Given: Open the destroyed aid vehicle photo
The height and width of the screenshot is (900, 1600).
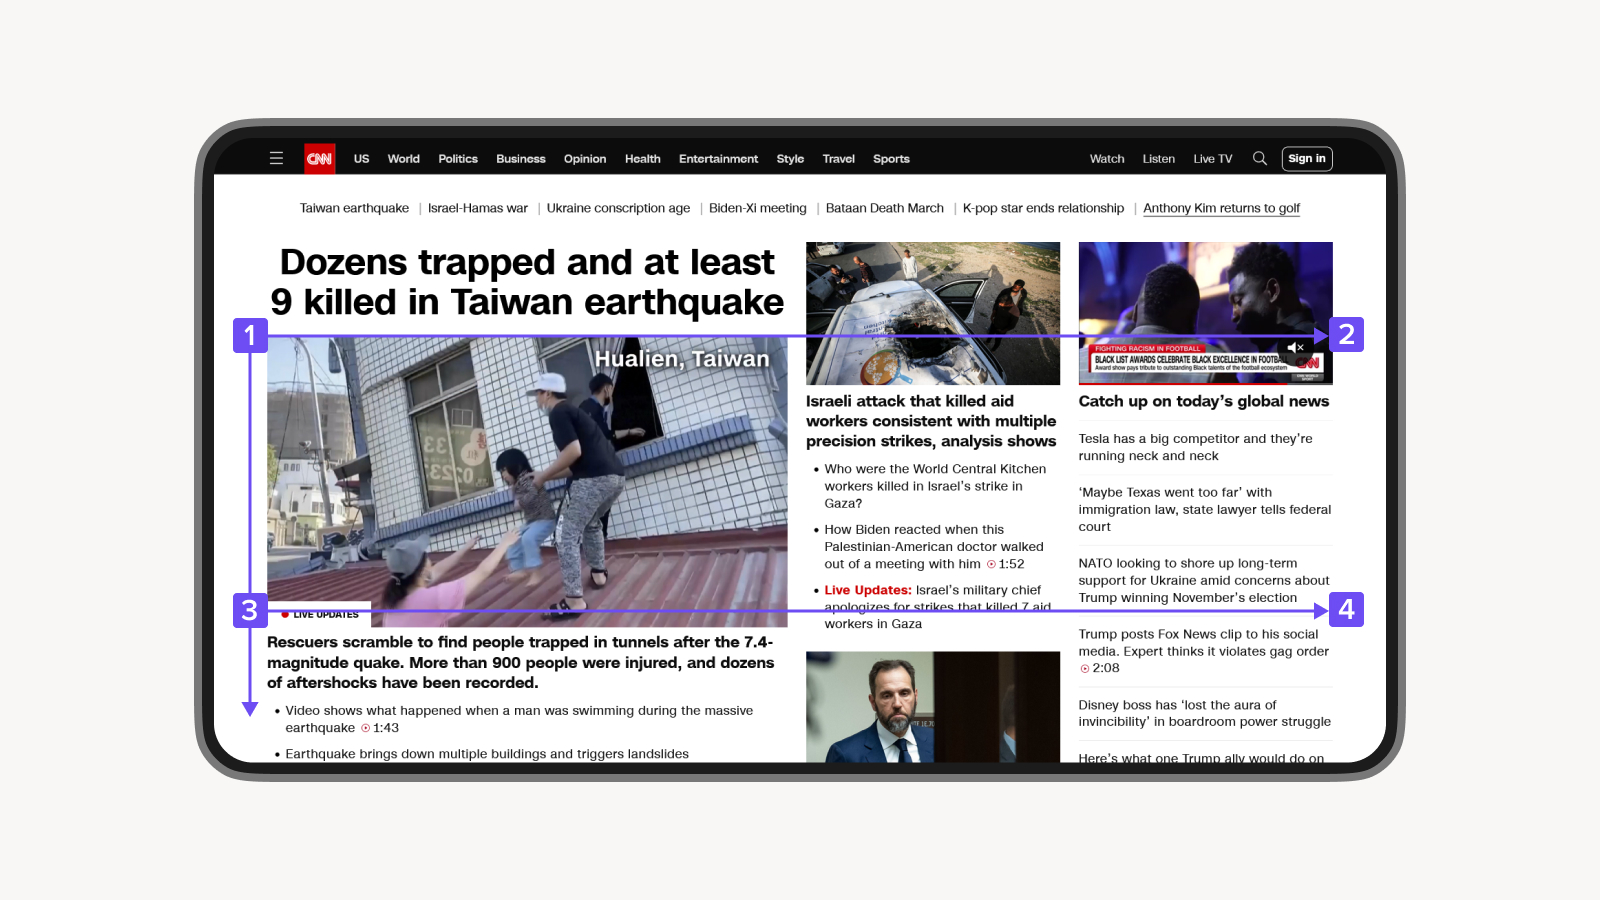Looking at the screenshot, I should point(933,313).
